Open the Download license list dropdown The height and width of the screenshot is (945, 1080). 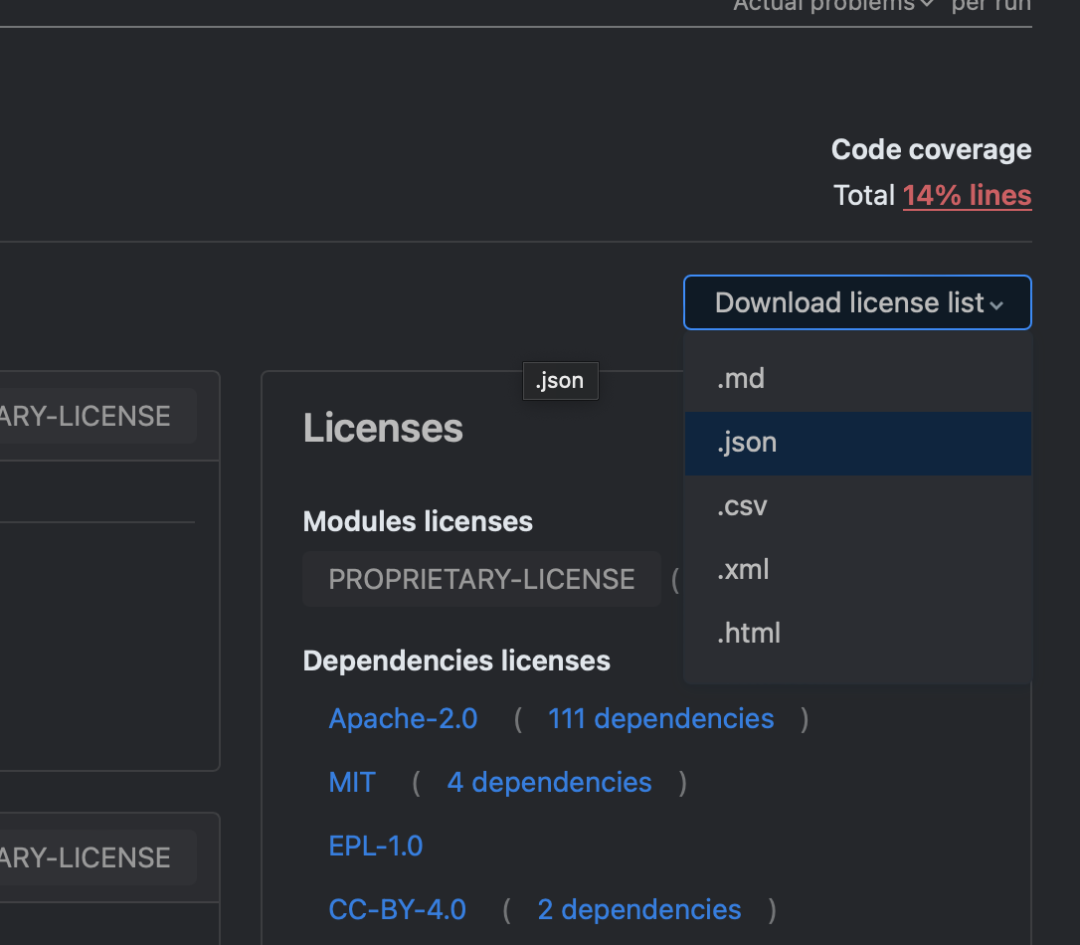pyautogui.click(x=858, y=302)
